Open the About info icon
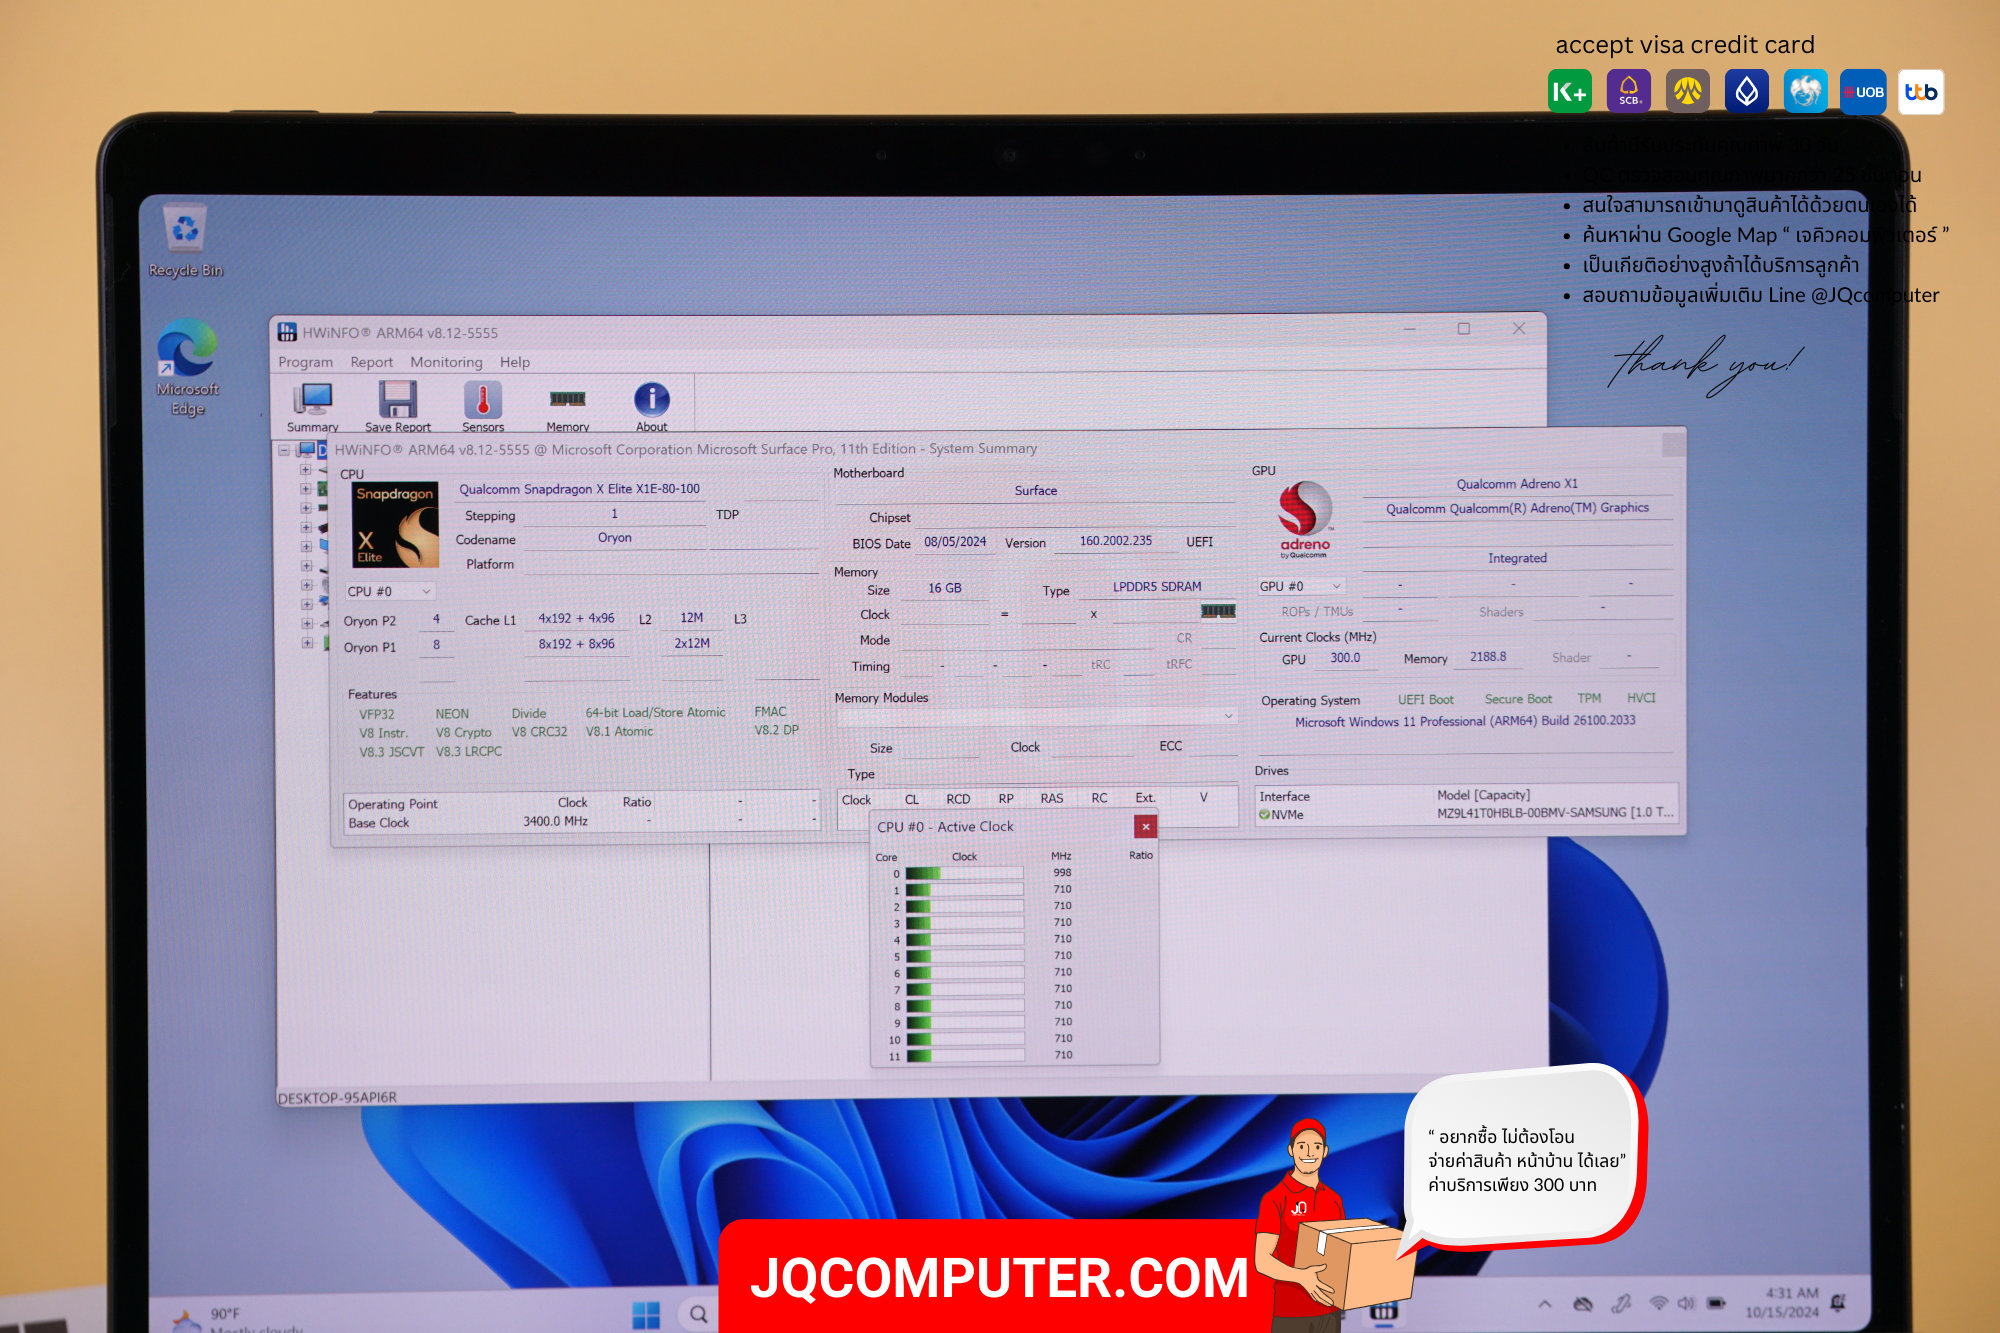Image resolution: width=2000 pixels, height=1333 pixels. [x=652, y=407]
